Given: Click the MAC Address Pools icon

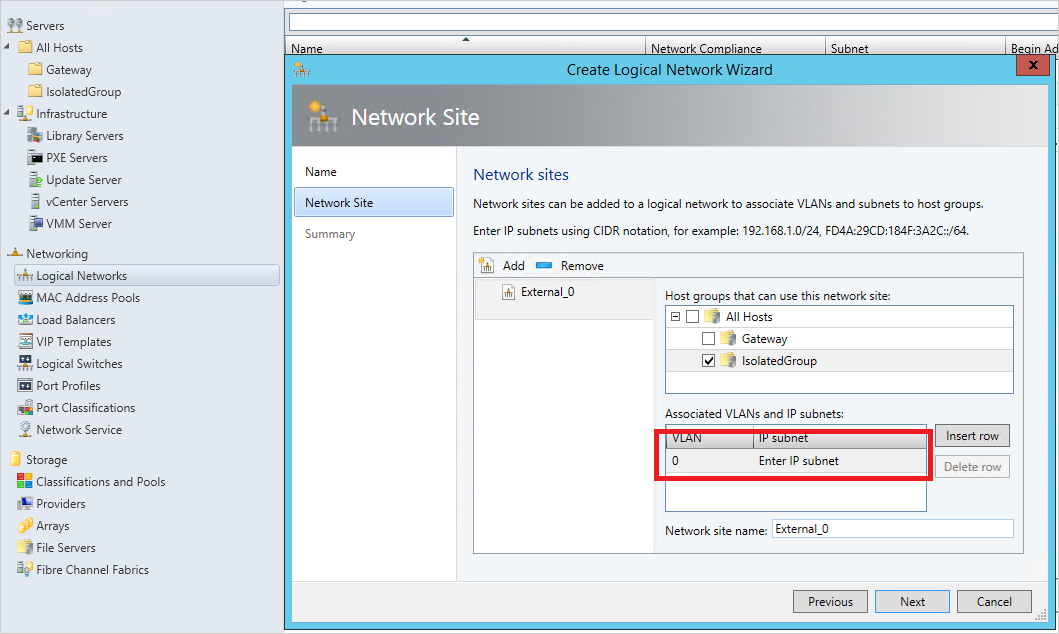Looking at the screenshot, I should pyautogui.click(x=25, y=297).
